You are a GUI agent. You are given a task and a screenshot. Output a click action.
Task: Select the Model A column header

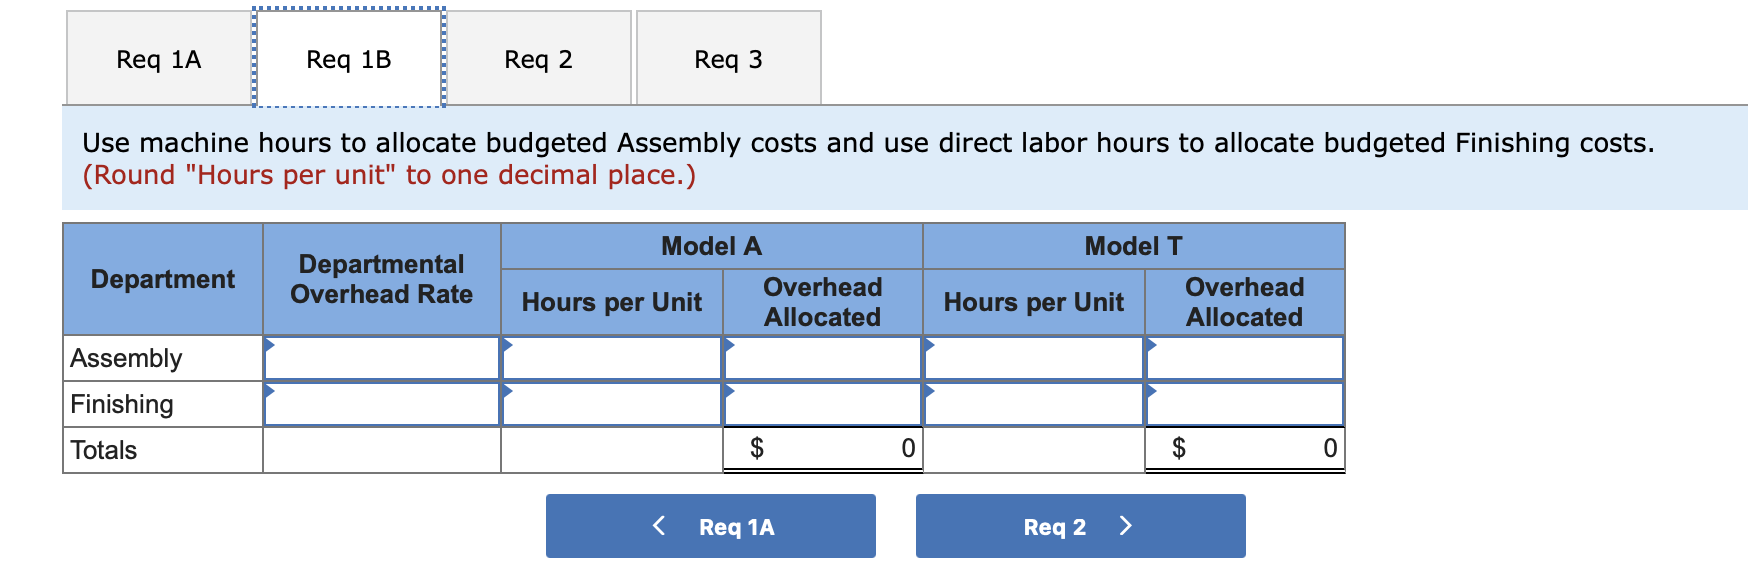(712, 246)
